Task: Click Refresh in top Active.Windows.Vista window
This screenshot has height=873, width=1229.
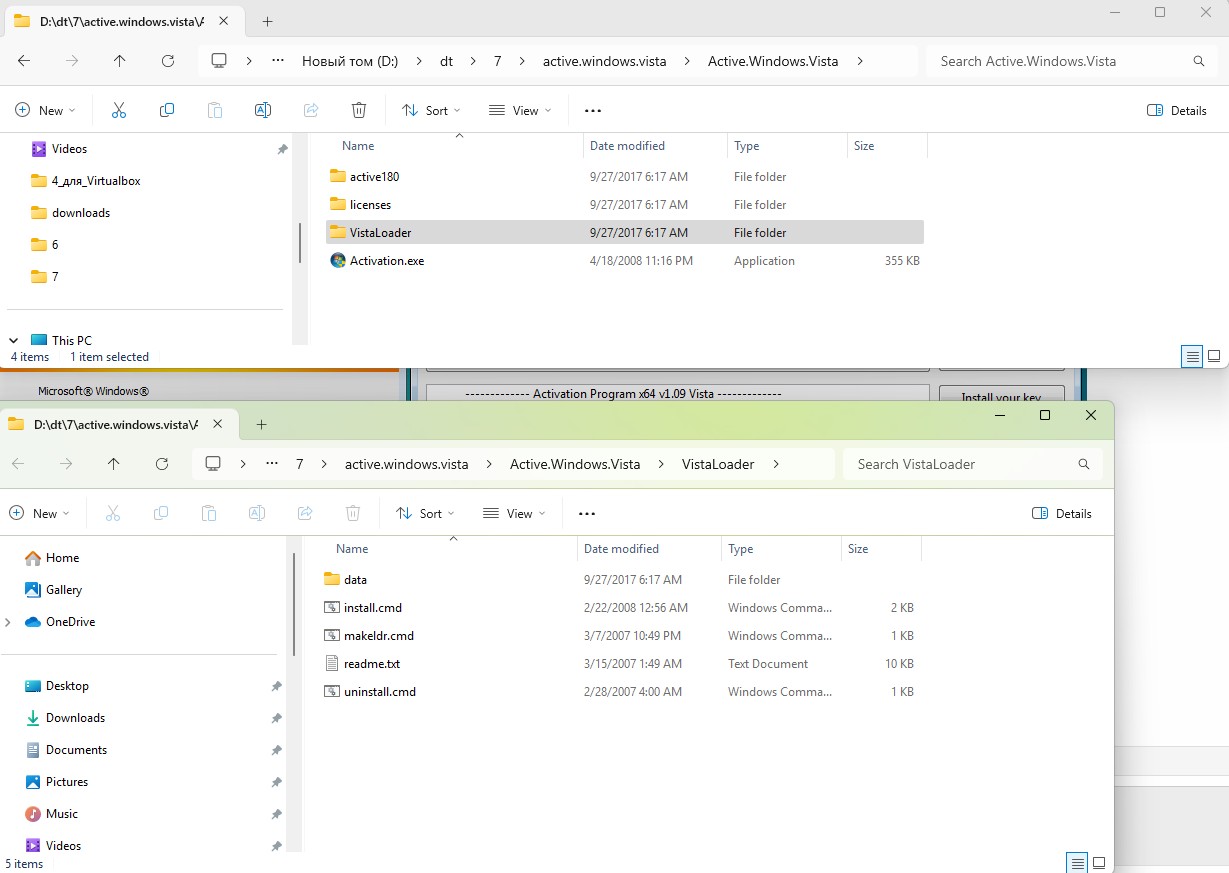Action: (168, 61)
